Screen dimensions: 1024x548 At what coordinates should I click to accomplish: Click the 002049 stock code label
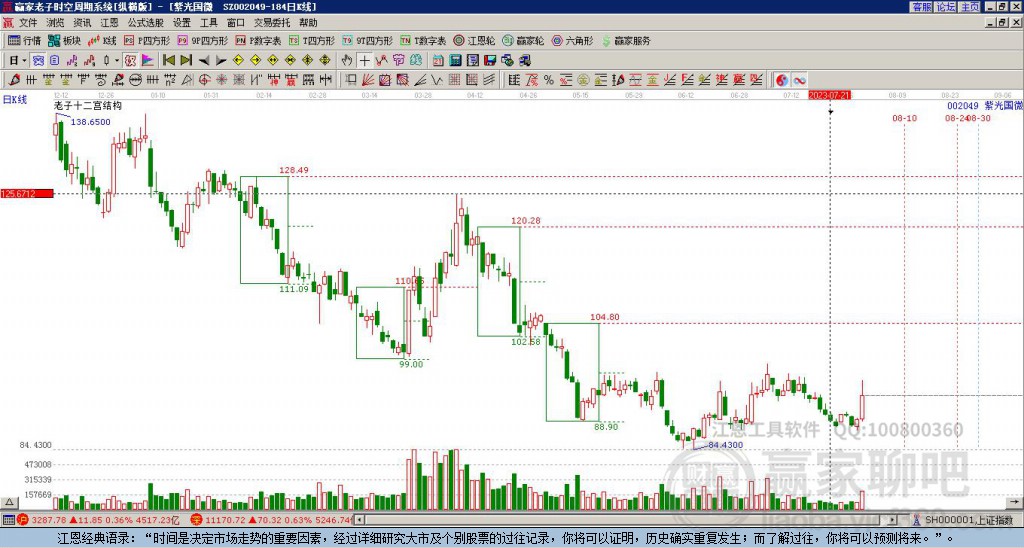point(963,105)
